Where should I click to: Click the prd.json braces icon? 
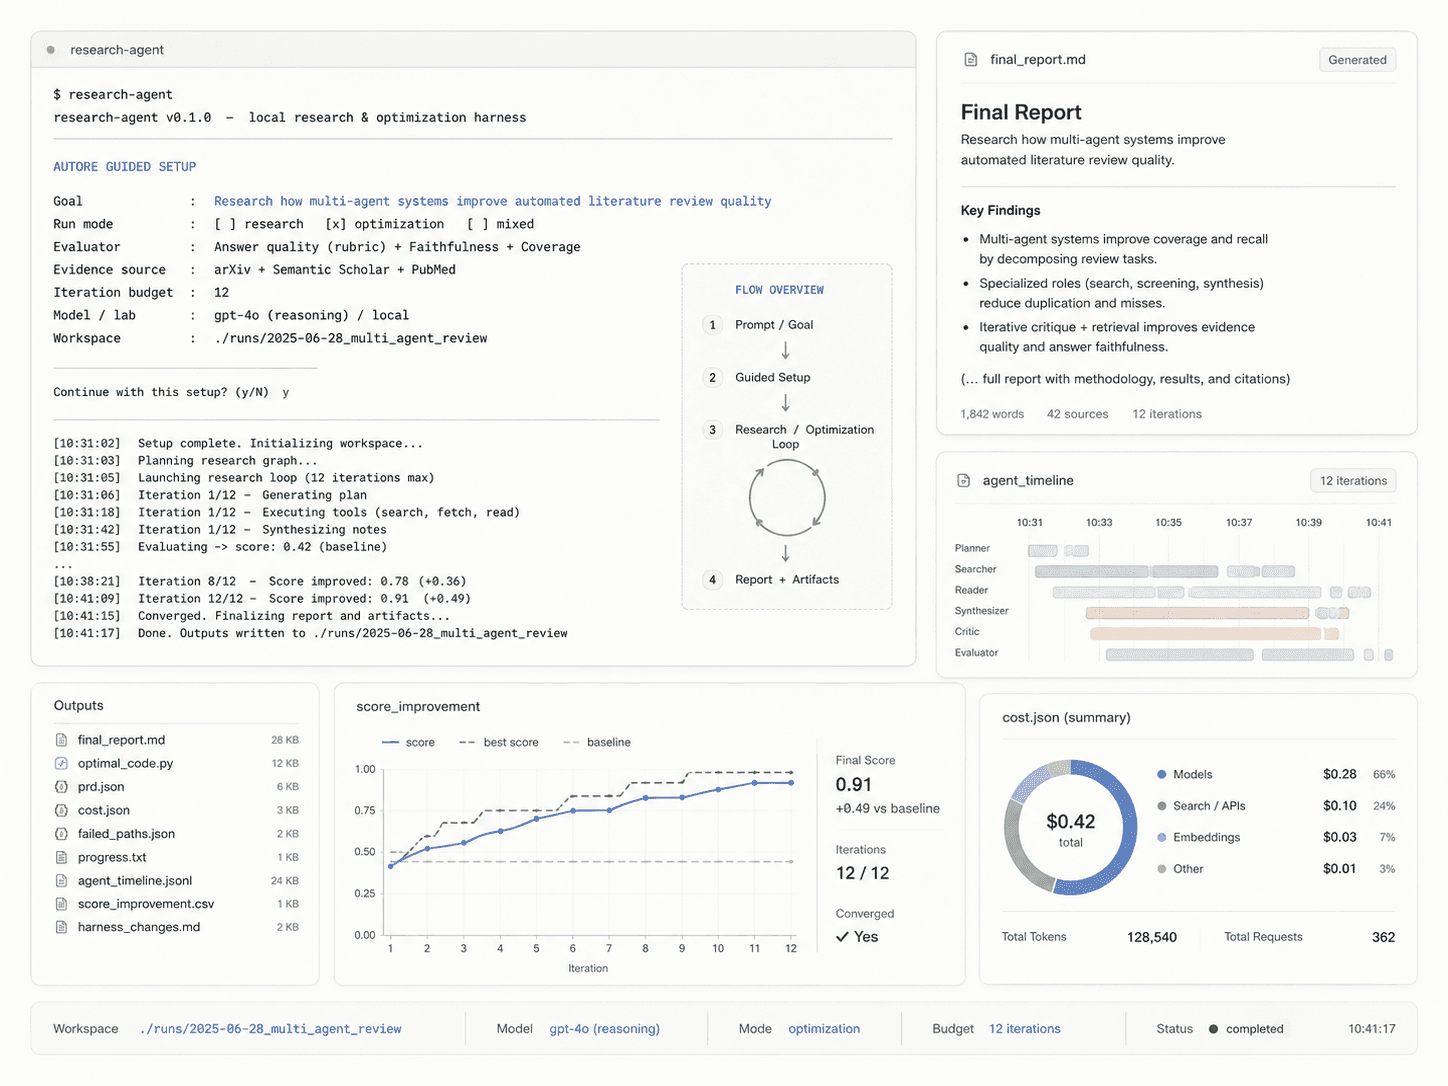(61, 787)
